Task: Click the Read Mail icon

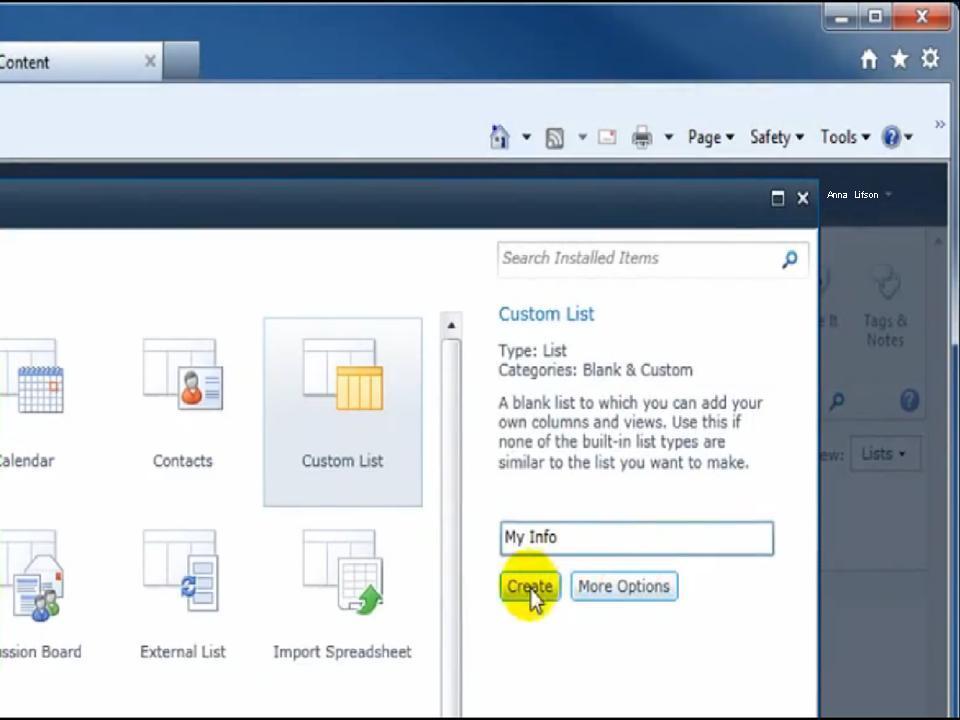Action: point(606,137)
